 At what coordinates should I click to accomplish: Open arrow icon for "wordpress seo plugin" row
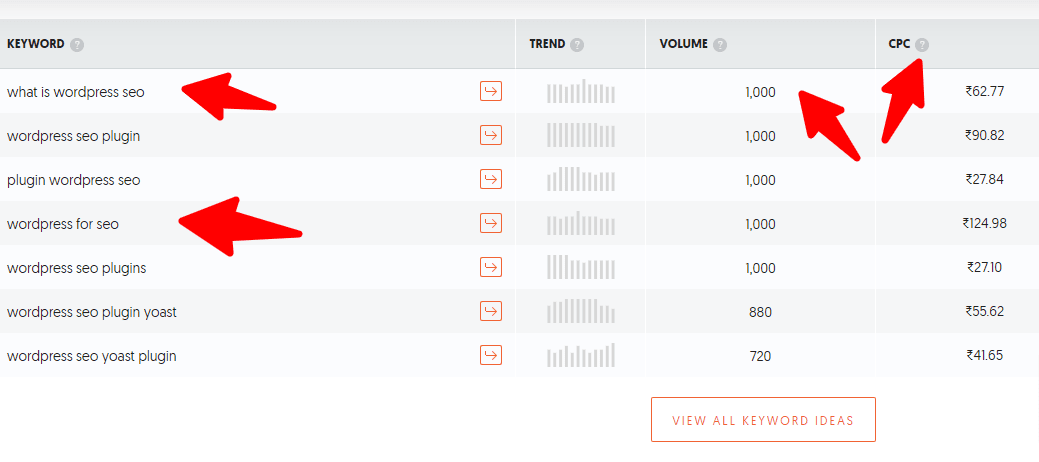[491, 135]
